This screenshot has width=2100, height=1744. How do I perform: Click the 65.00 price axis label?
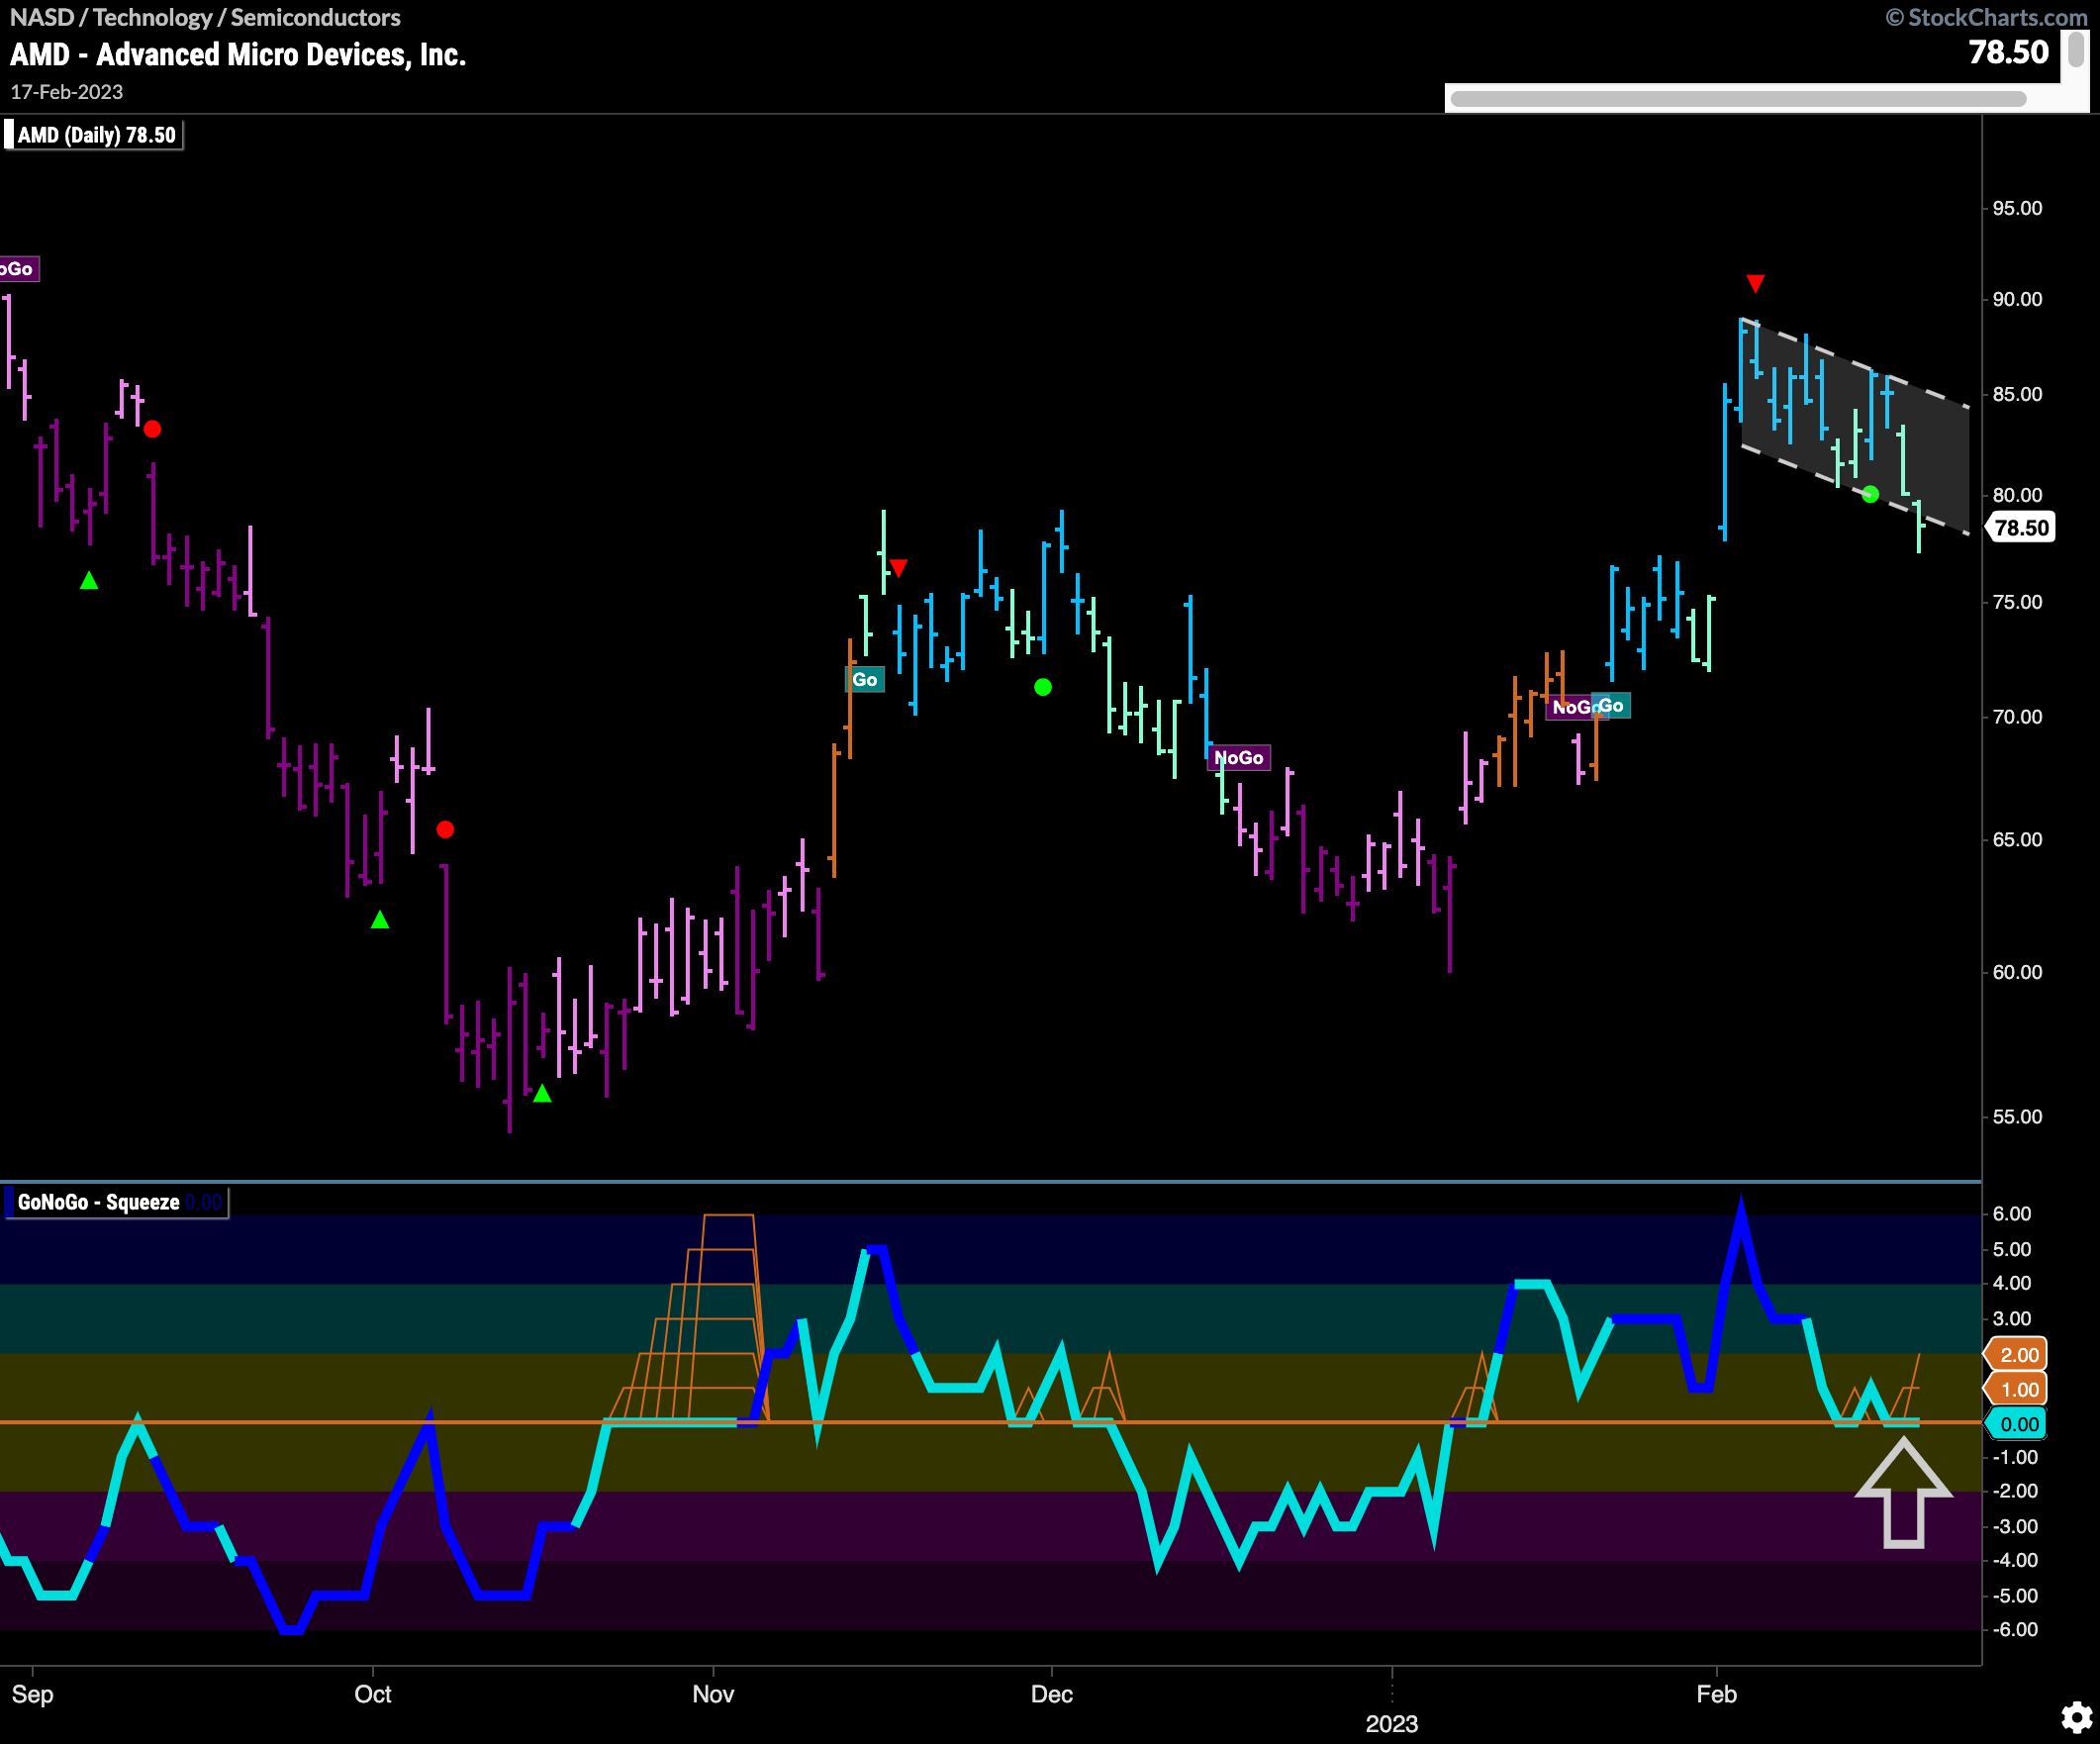pyautogui.click(x=2017, y=840)
